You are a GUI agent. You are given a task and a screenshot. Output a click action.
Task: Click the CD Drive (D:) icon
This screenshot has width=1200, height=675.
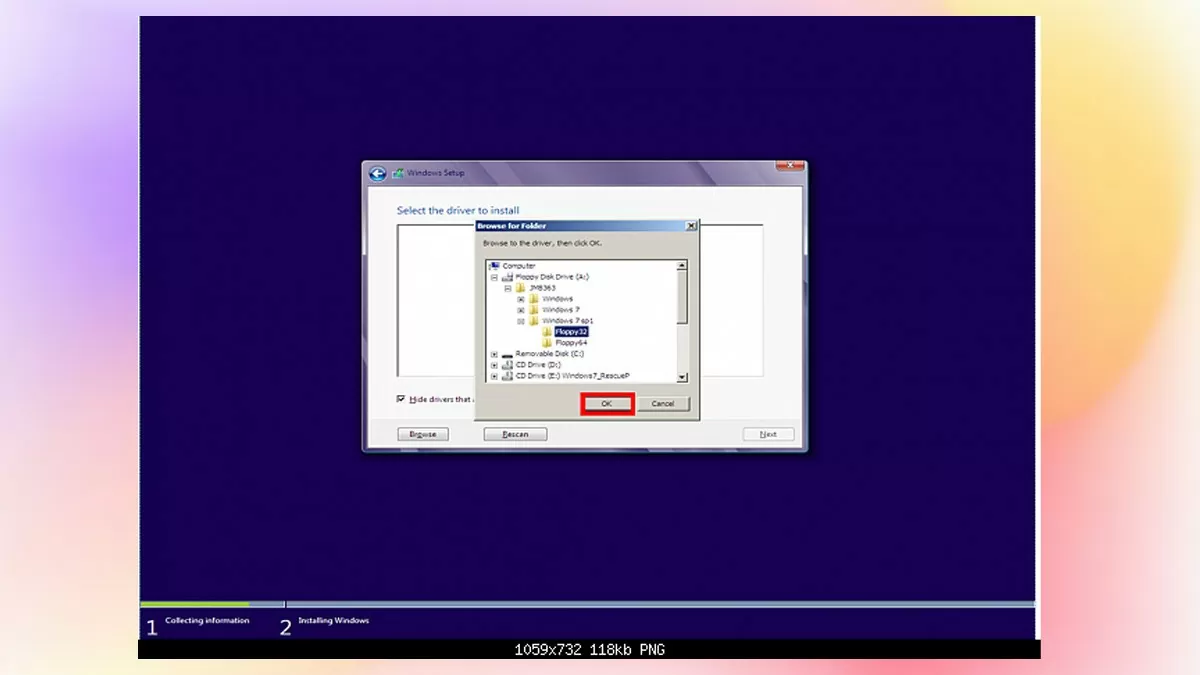coord(509,364)
